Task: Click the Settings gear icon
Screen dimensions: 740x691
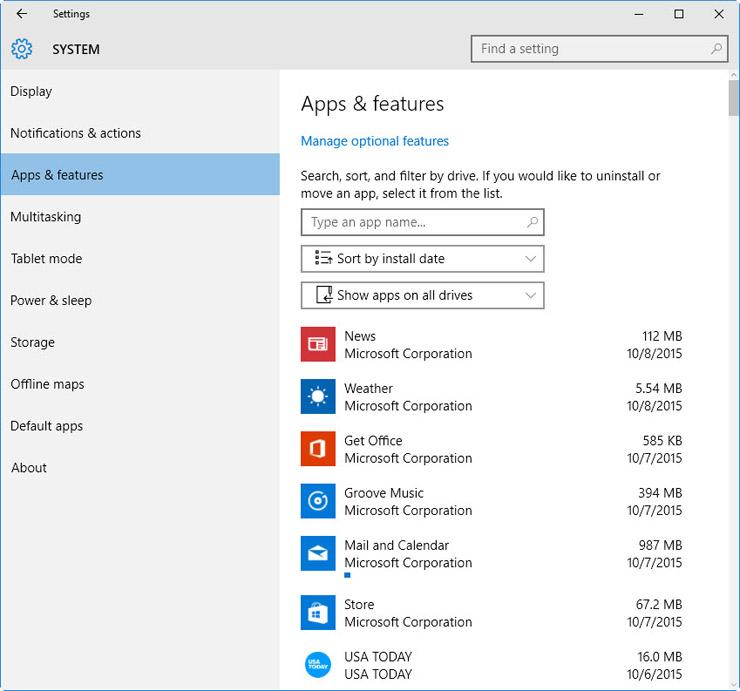Action: [22, 49]
